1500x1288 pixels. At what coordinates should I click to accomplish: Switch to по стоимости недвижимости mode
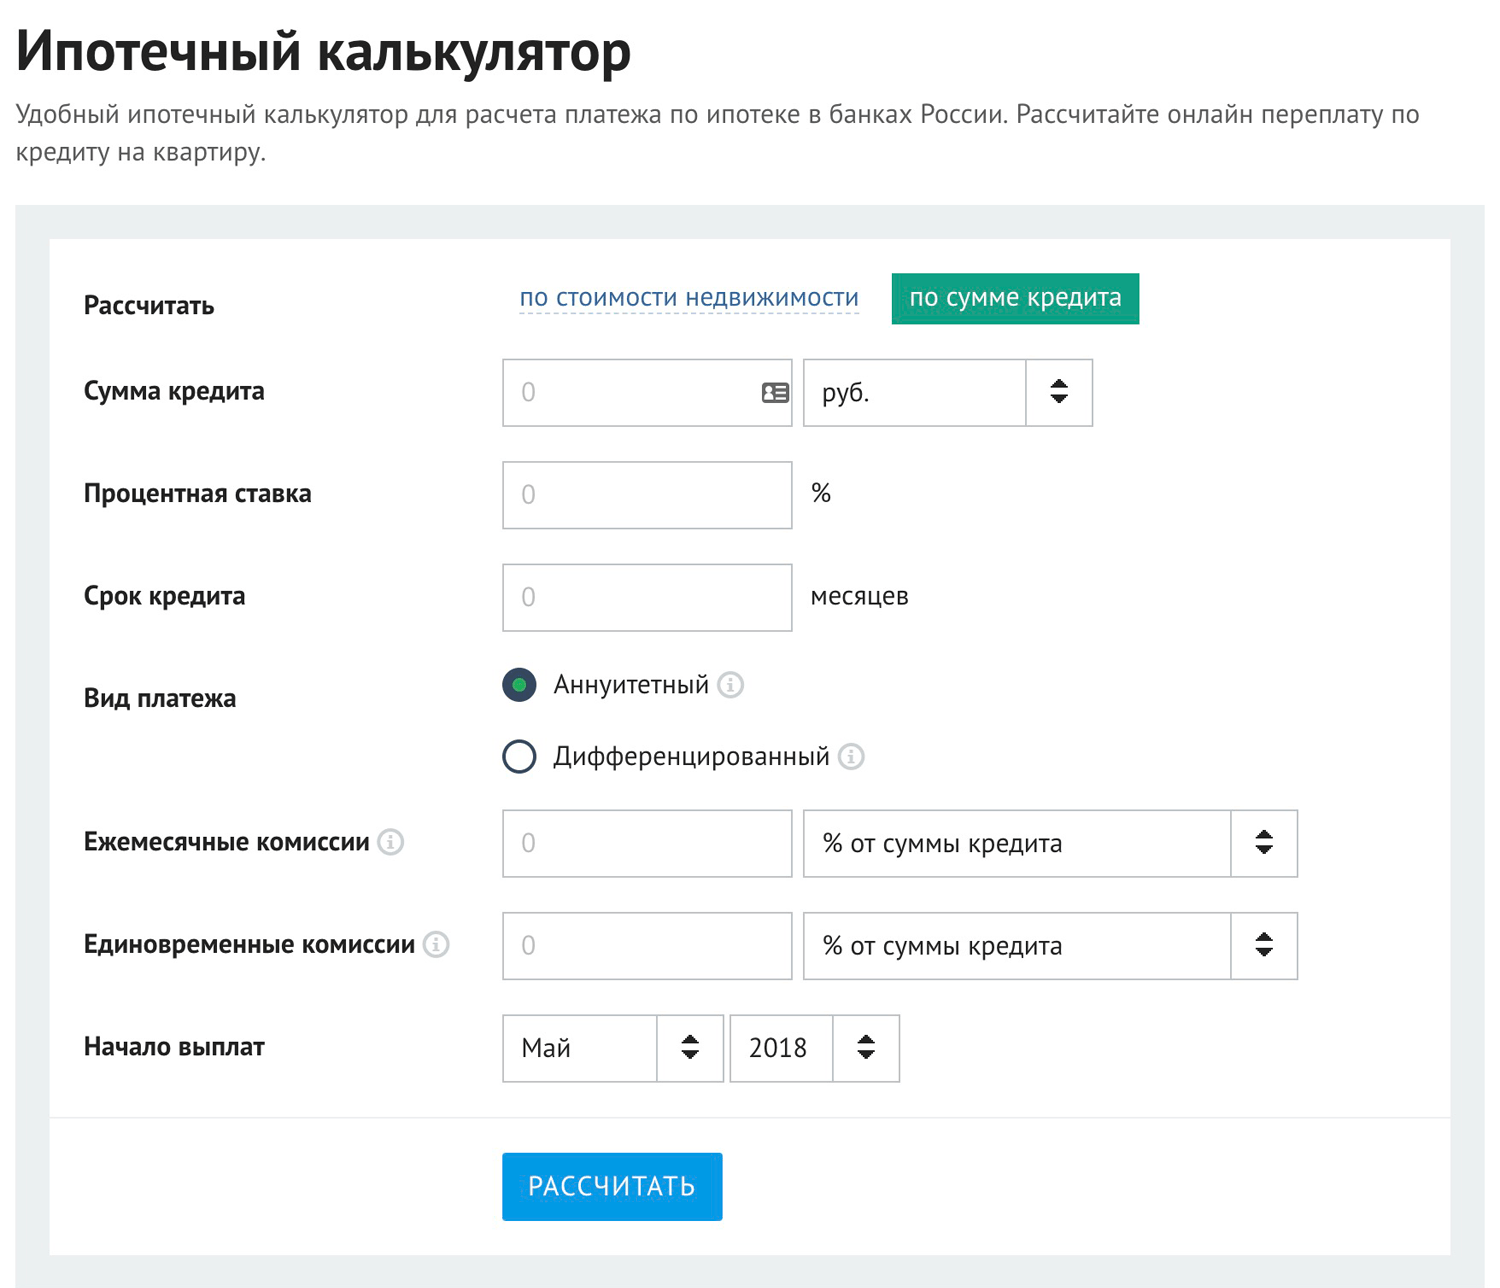[689, 298]
